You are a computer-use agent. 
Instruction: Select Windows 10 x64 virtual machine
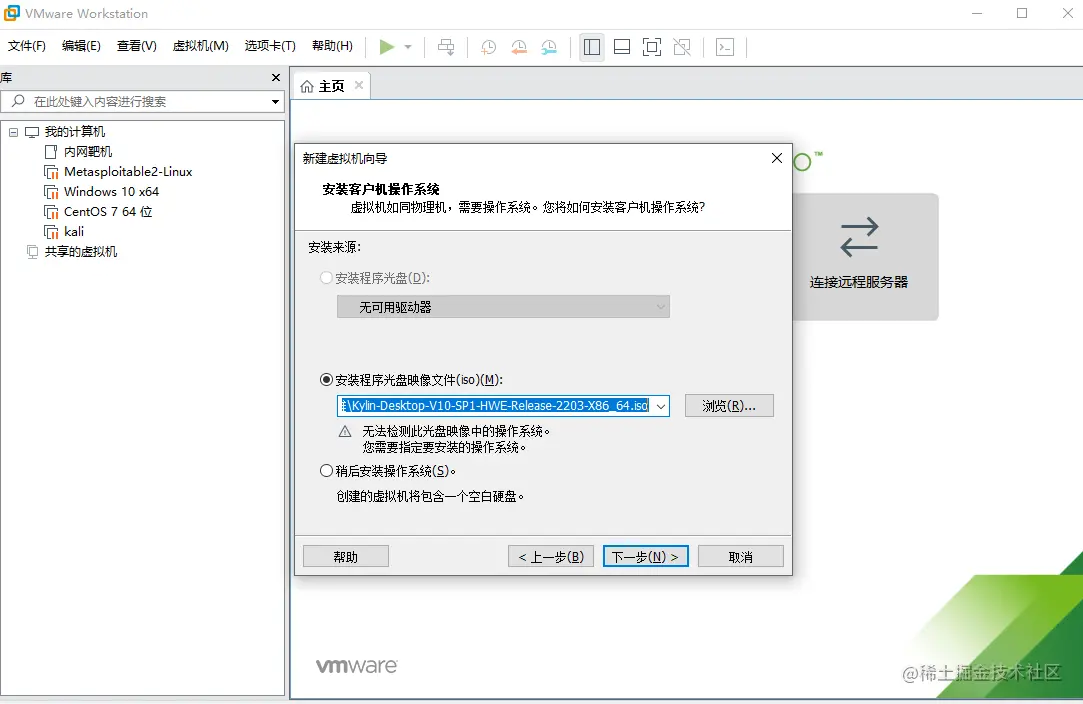pos(111,191)
